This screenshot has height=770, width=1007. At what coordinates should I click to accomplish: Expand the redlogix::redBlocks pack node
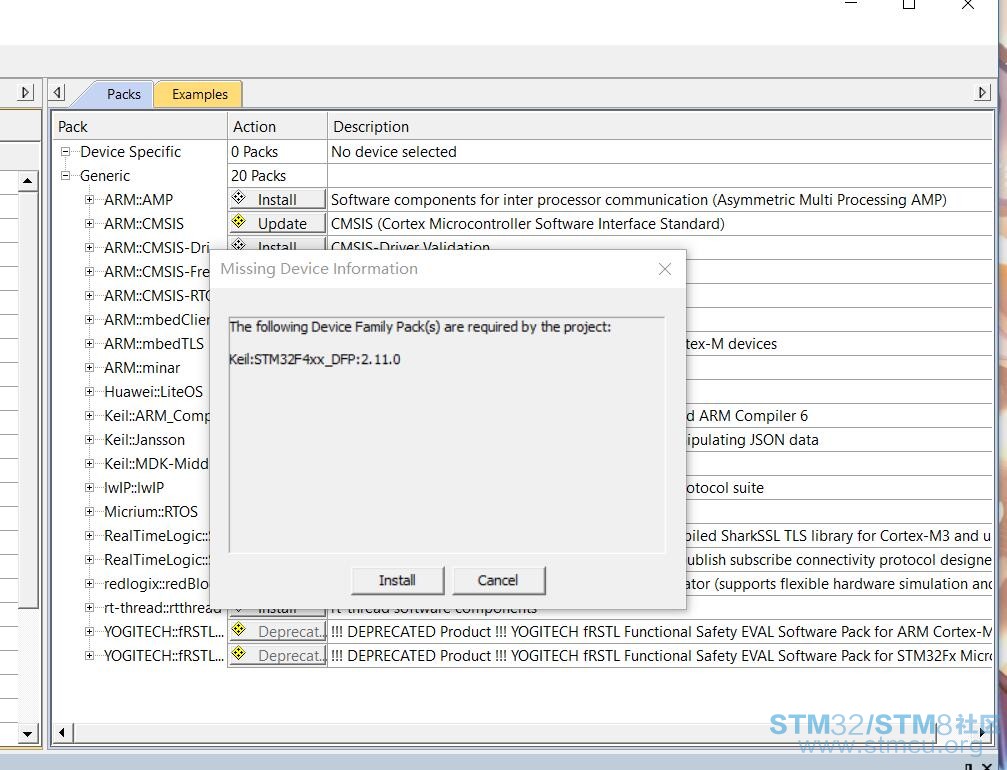pos(89,584)
